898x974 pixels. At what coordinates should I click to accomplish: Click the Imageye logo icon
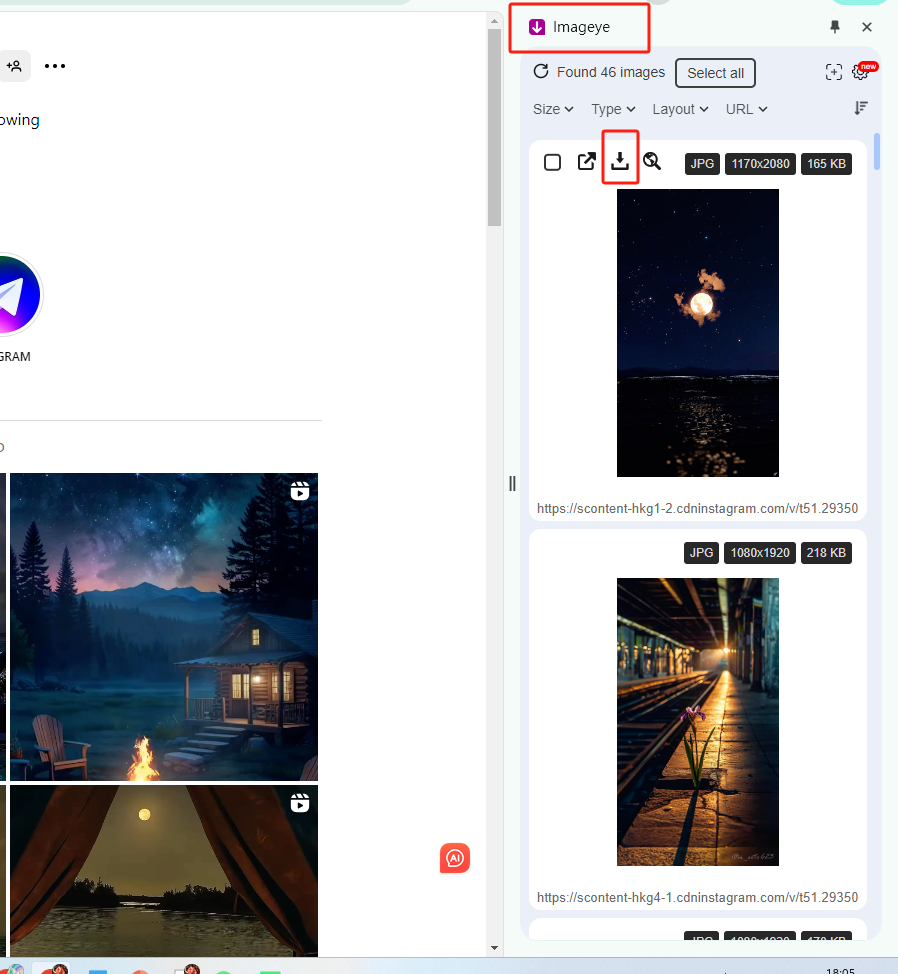click(x=537, y=27)
